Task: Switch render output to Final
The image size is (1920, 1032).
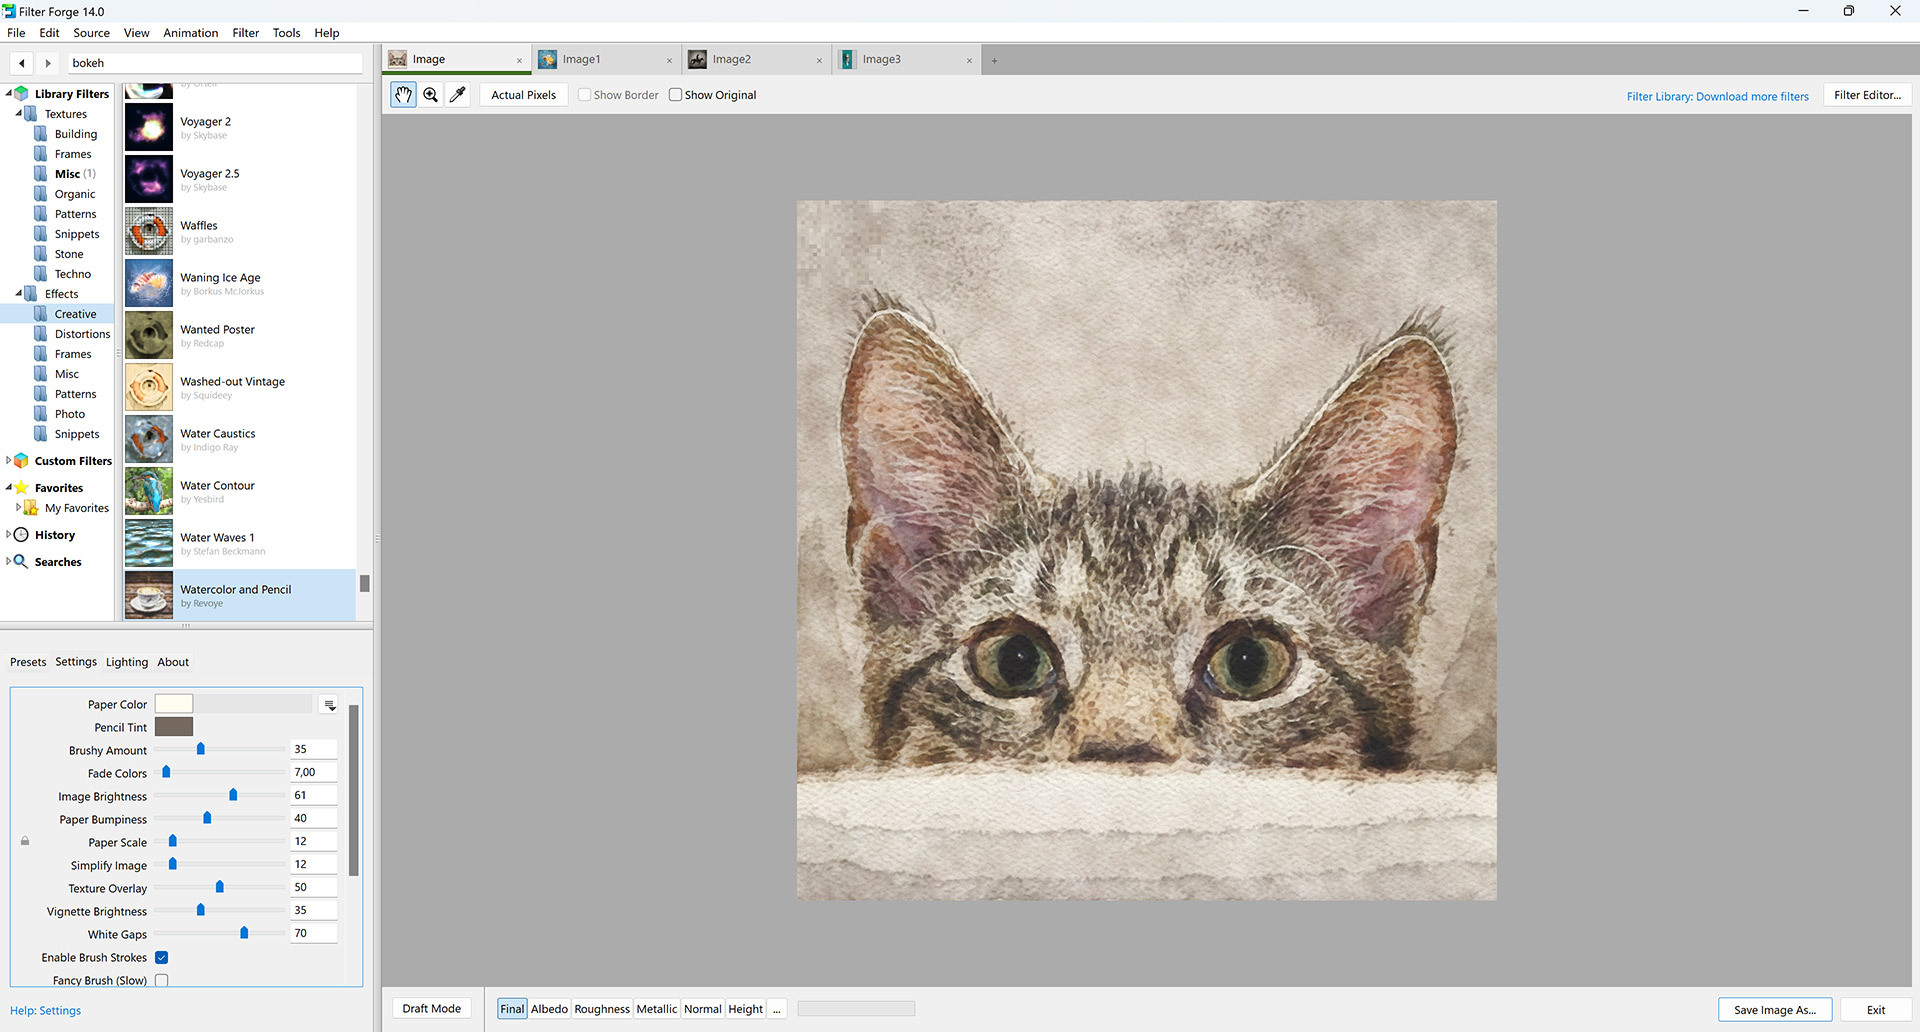Action: pos(512,1009)
